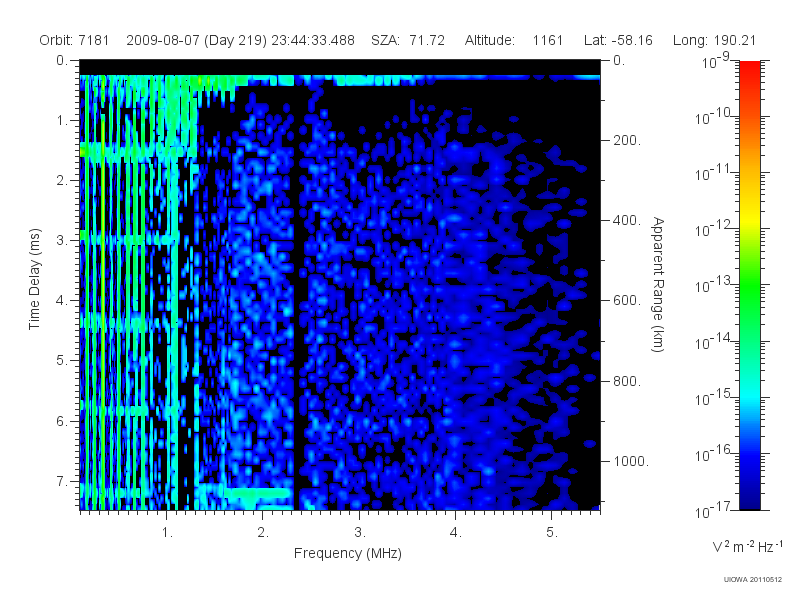Click the "Frequency (MHz)" axis label

pyautogui.click(x=348, y=553)
